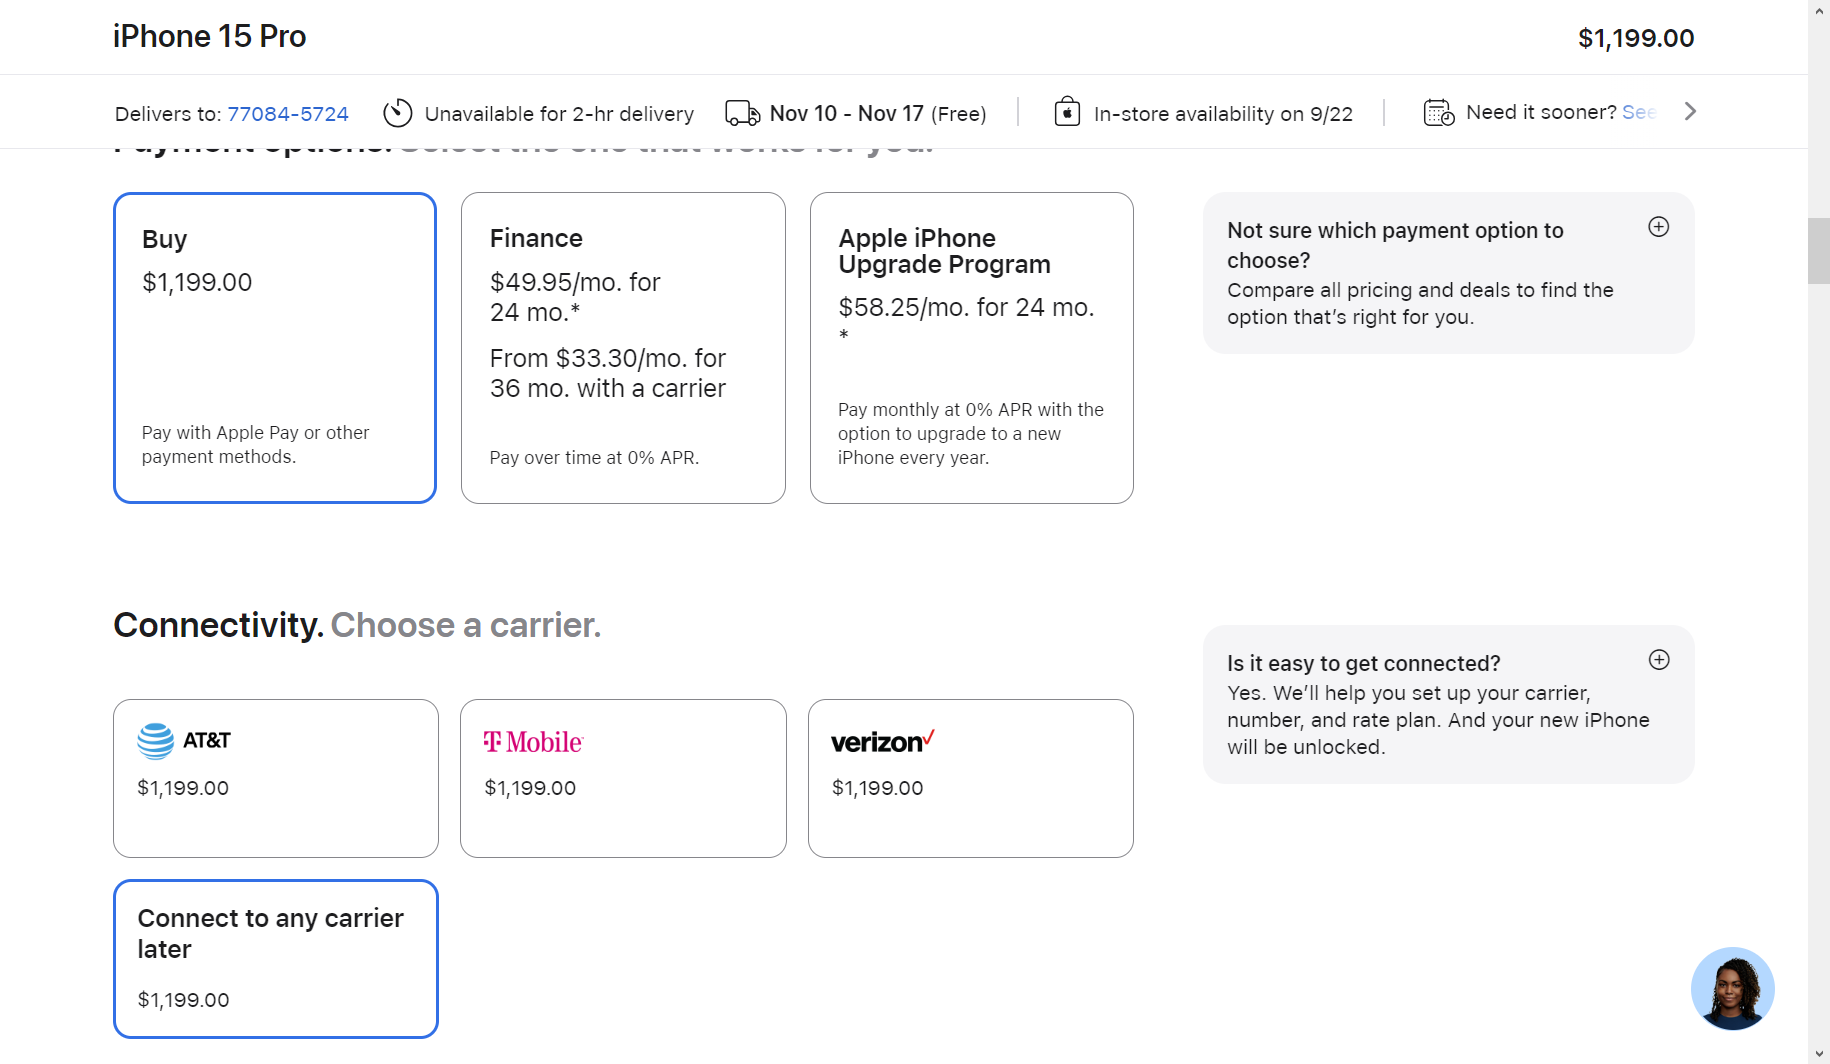Click the scrollbar up arrow

coord(1819,9)
